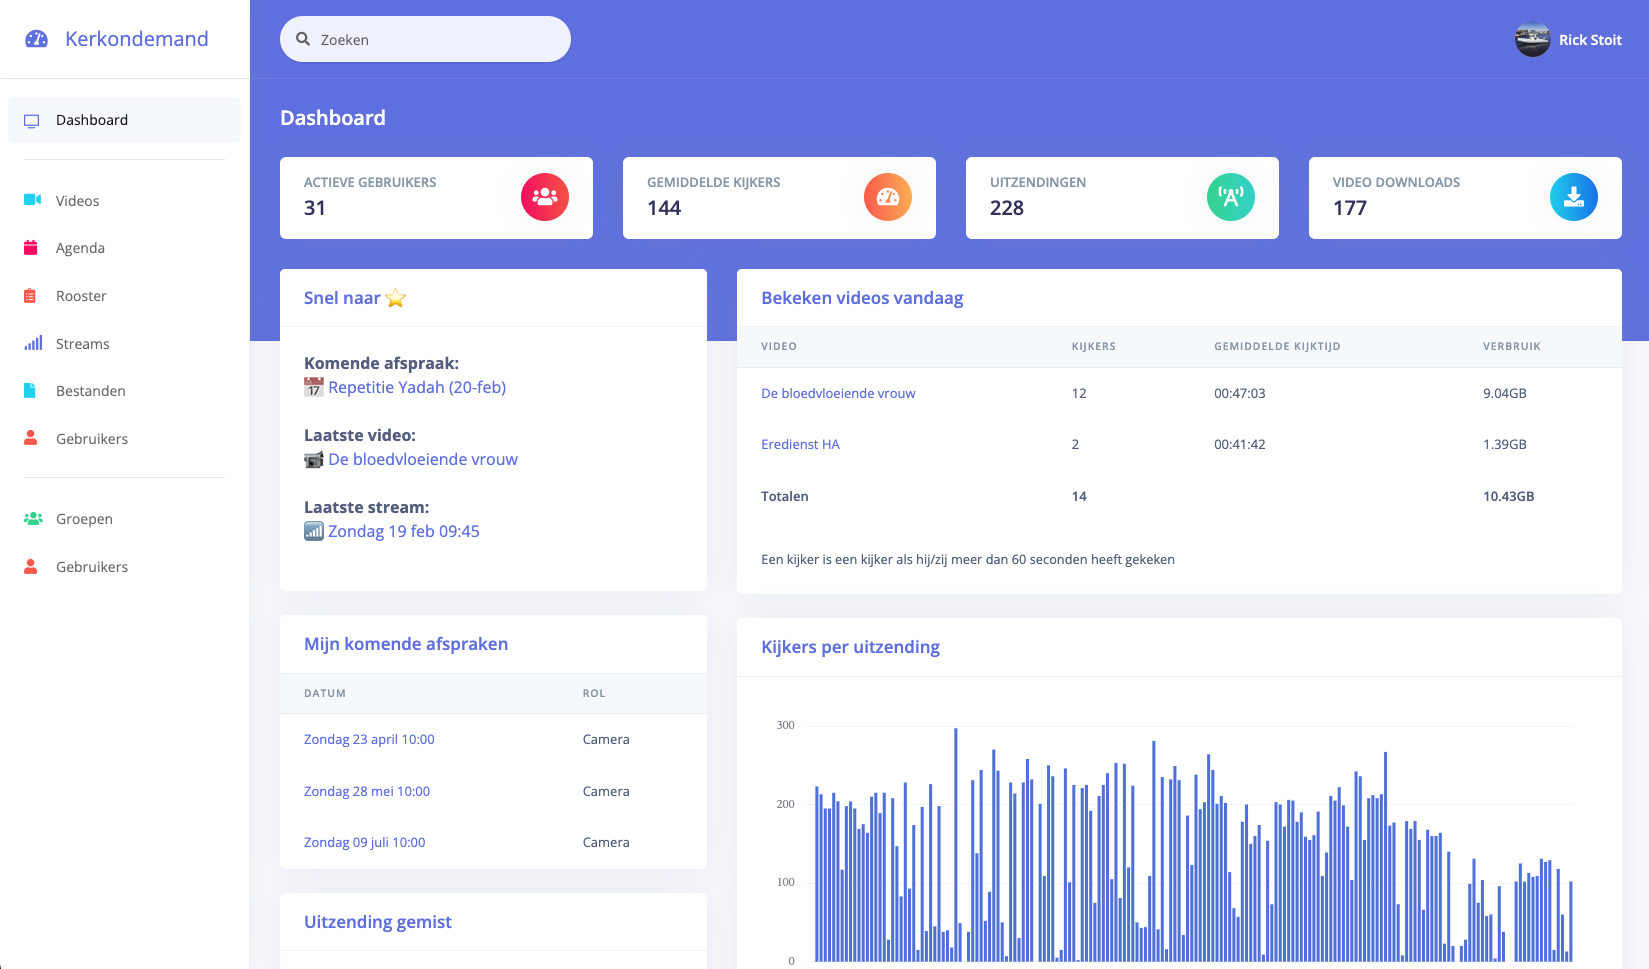This screenshot has height=969, width=1649.
Task: Click the red active users icon
Action: [x=545, y=197]
